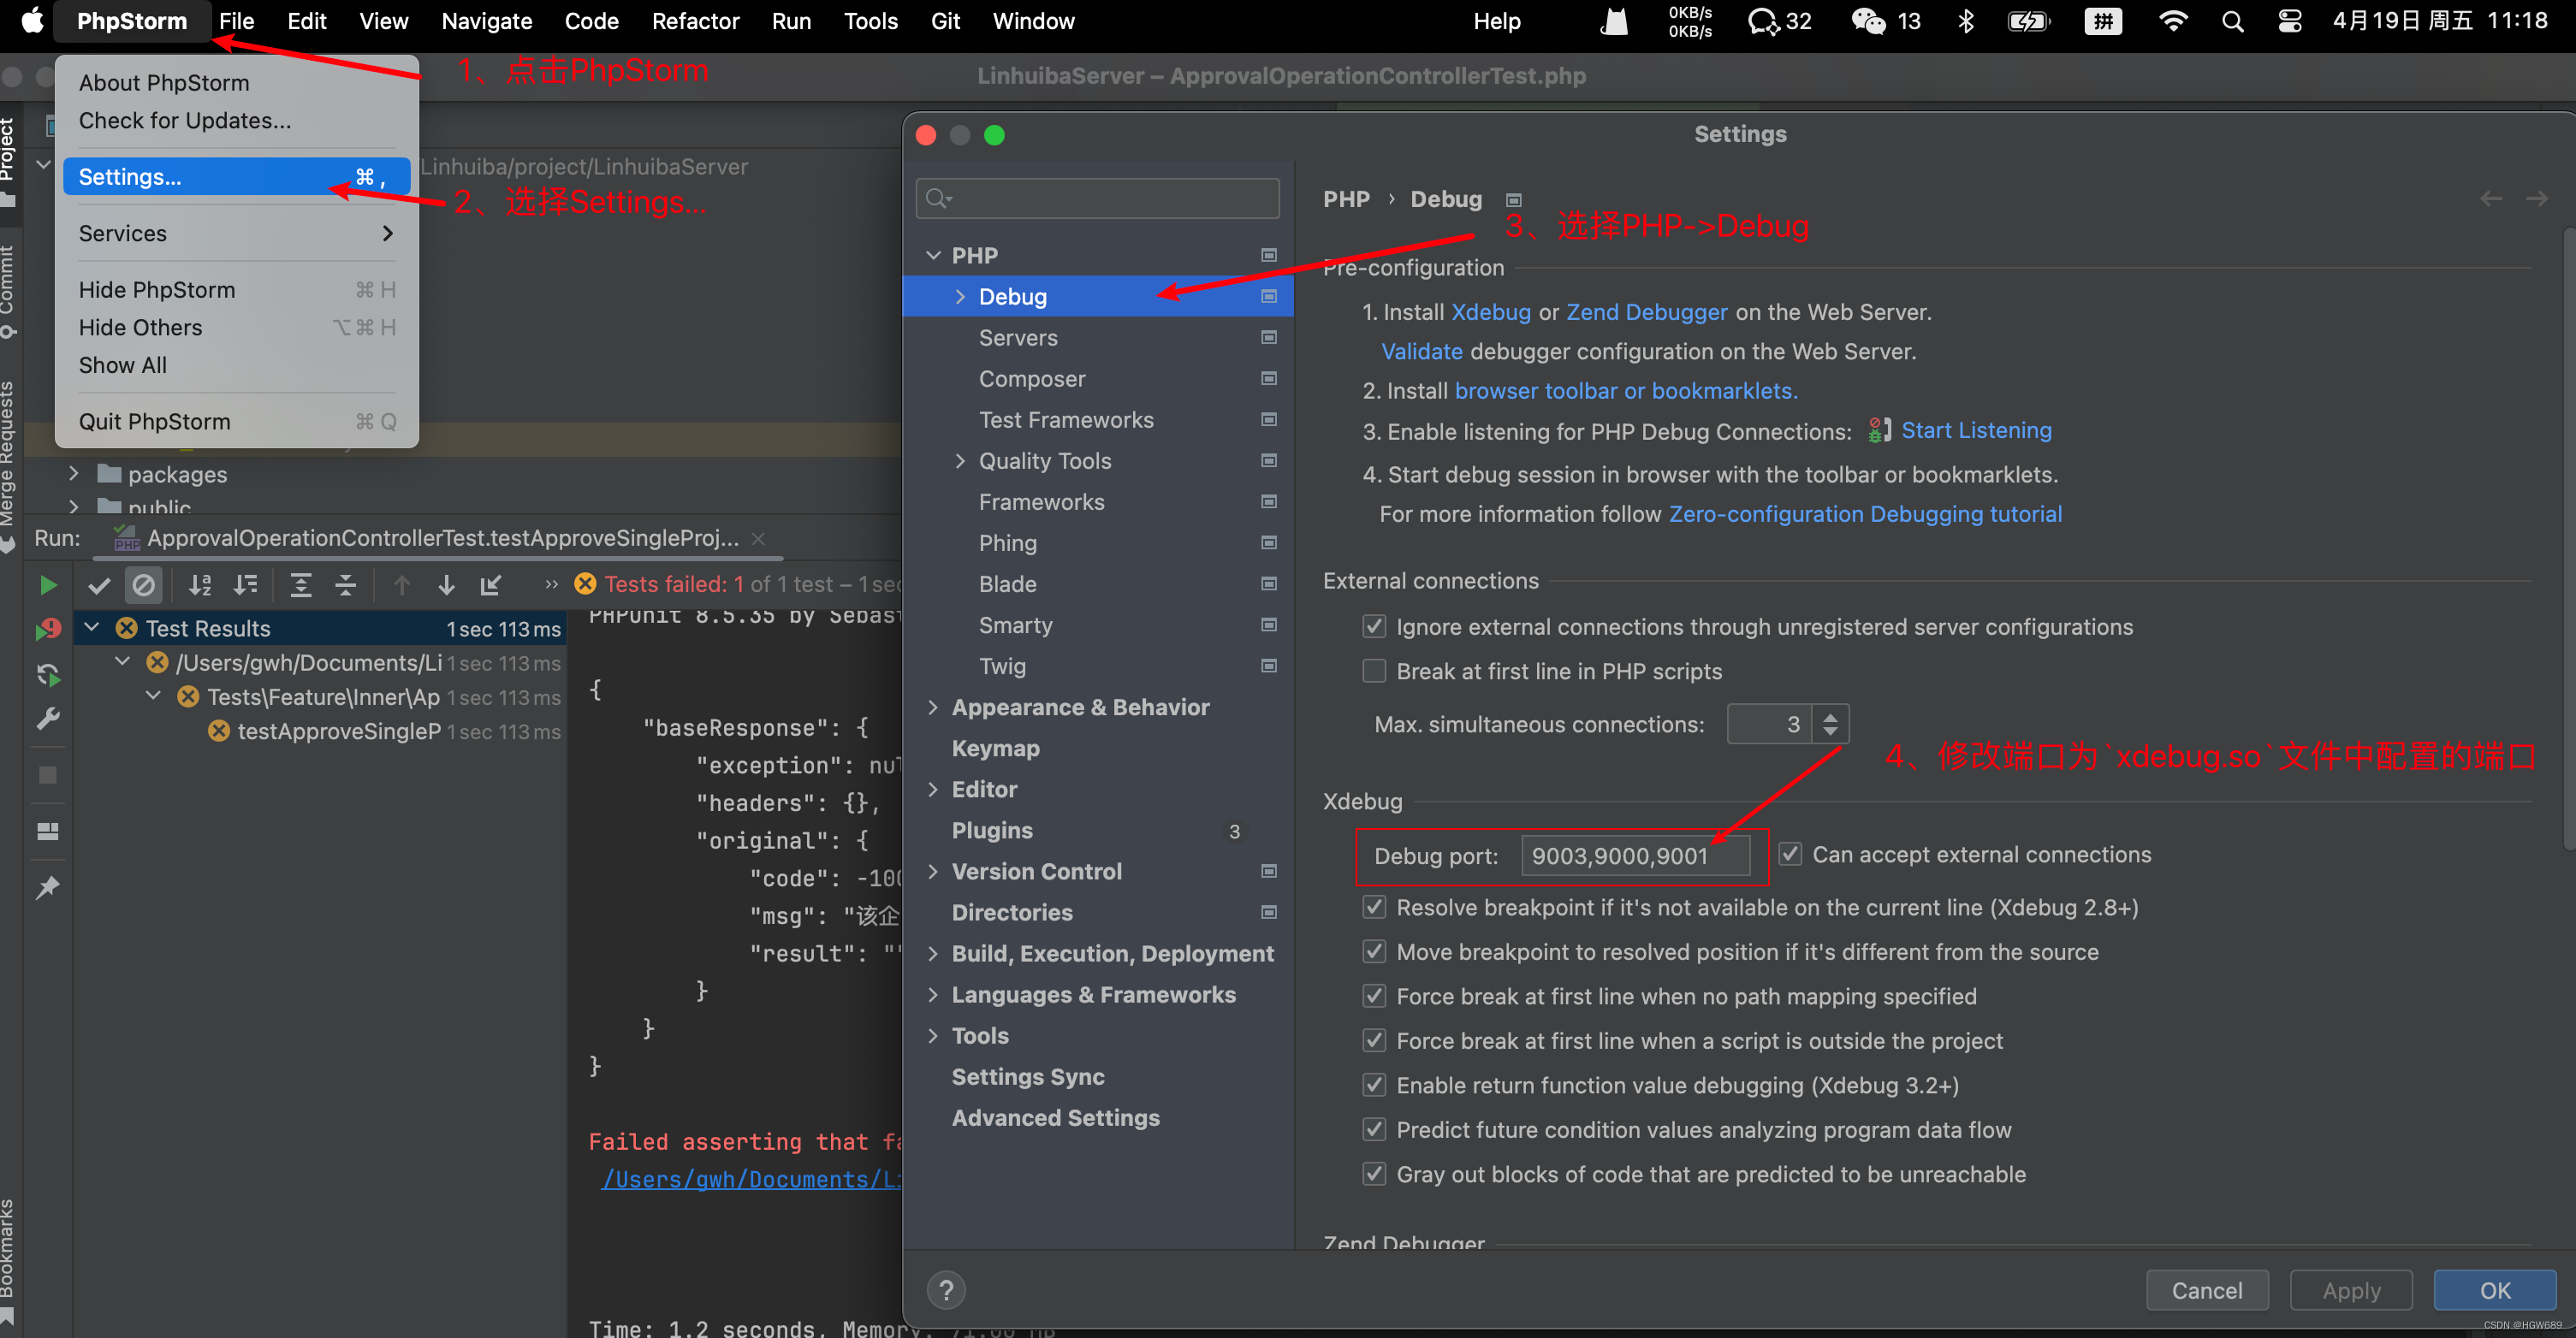Open Services submenu in PhpStorm menu
Viewport: 2576px width, 1338px height.
pyautogui.click(x=236, y=233)
